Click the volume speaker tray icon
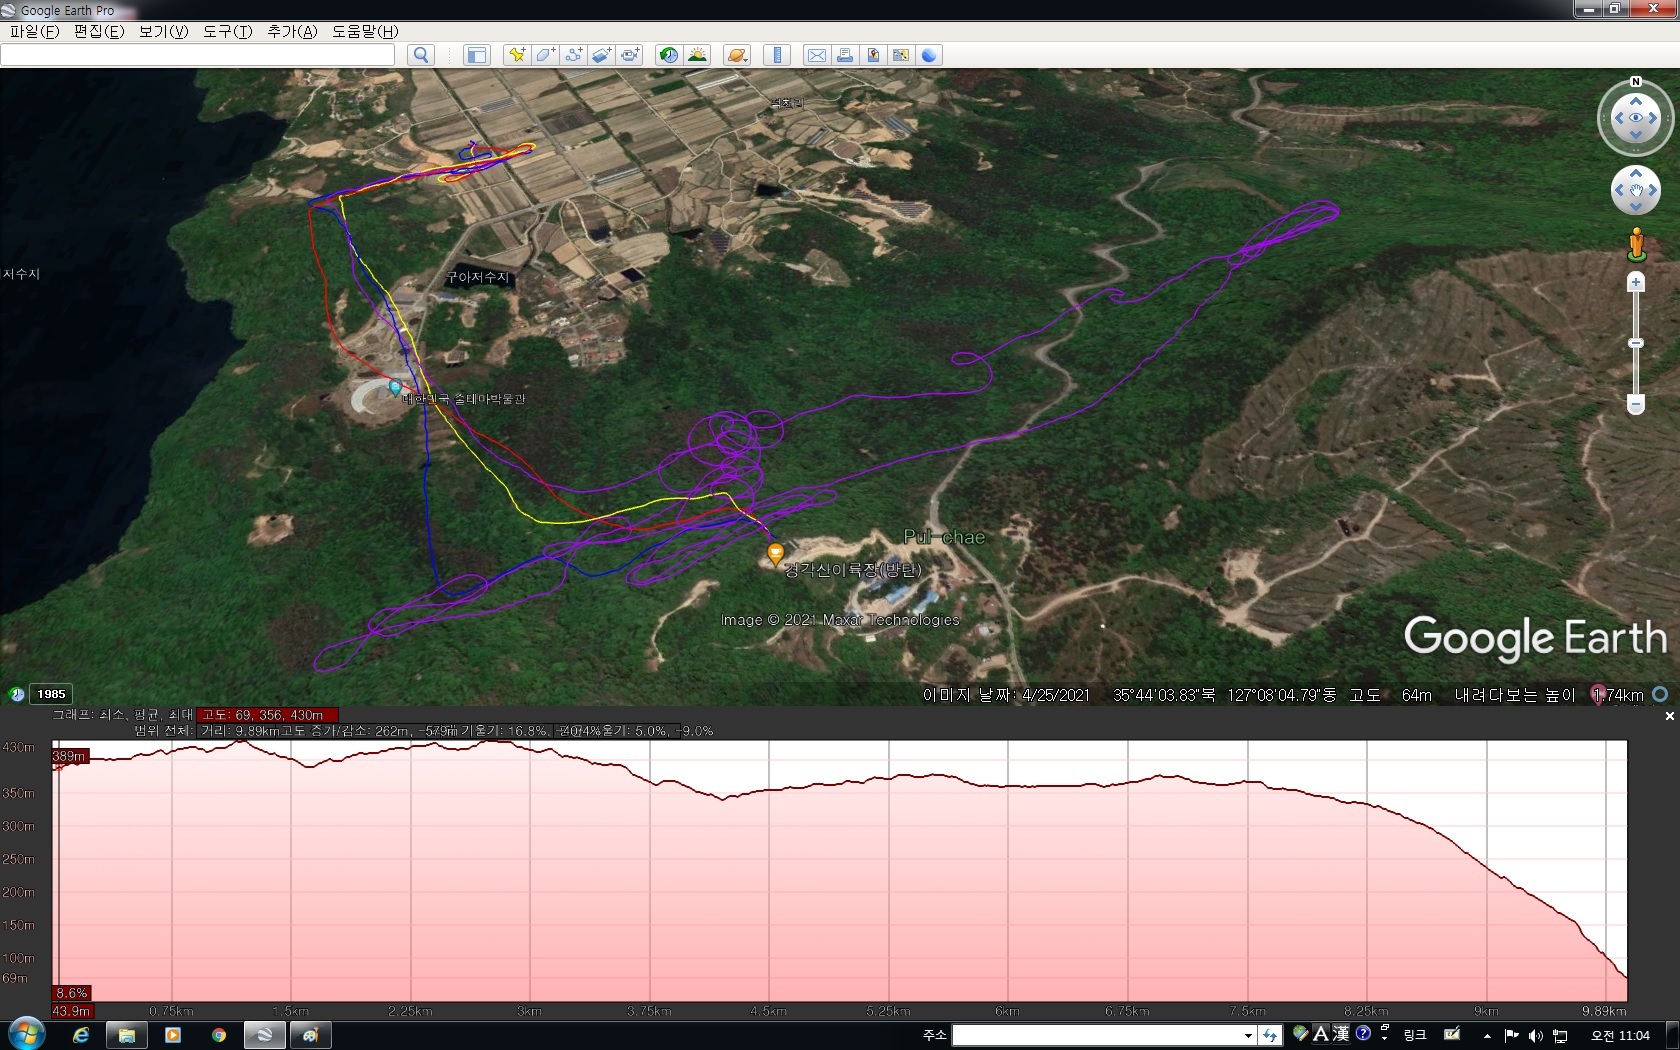 pos(1535,1035)
